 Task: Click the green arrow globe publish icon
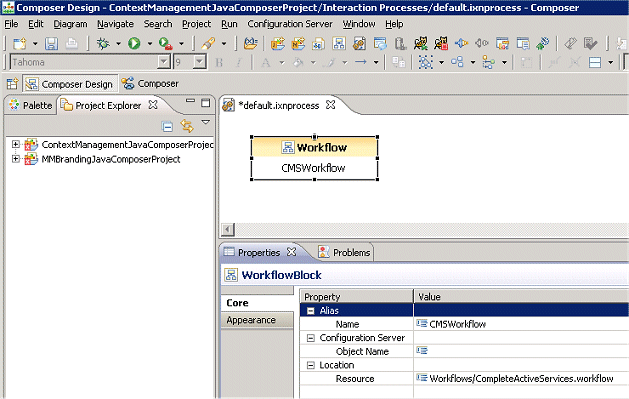(x=543, y=43)
